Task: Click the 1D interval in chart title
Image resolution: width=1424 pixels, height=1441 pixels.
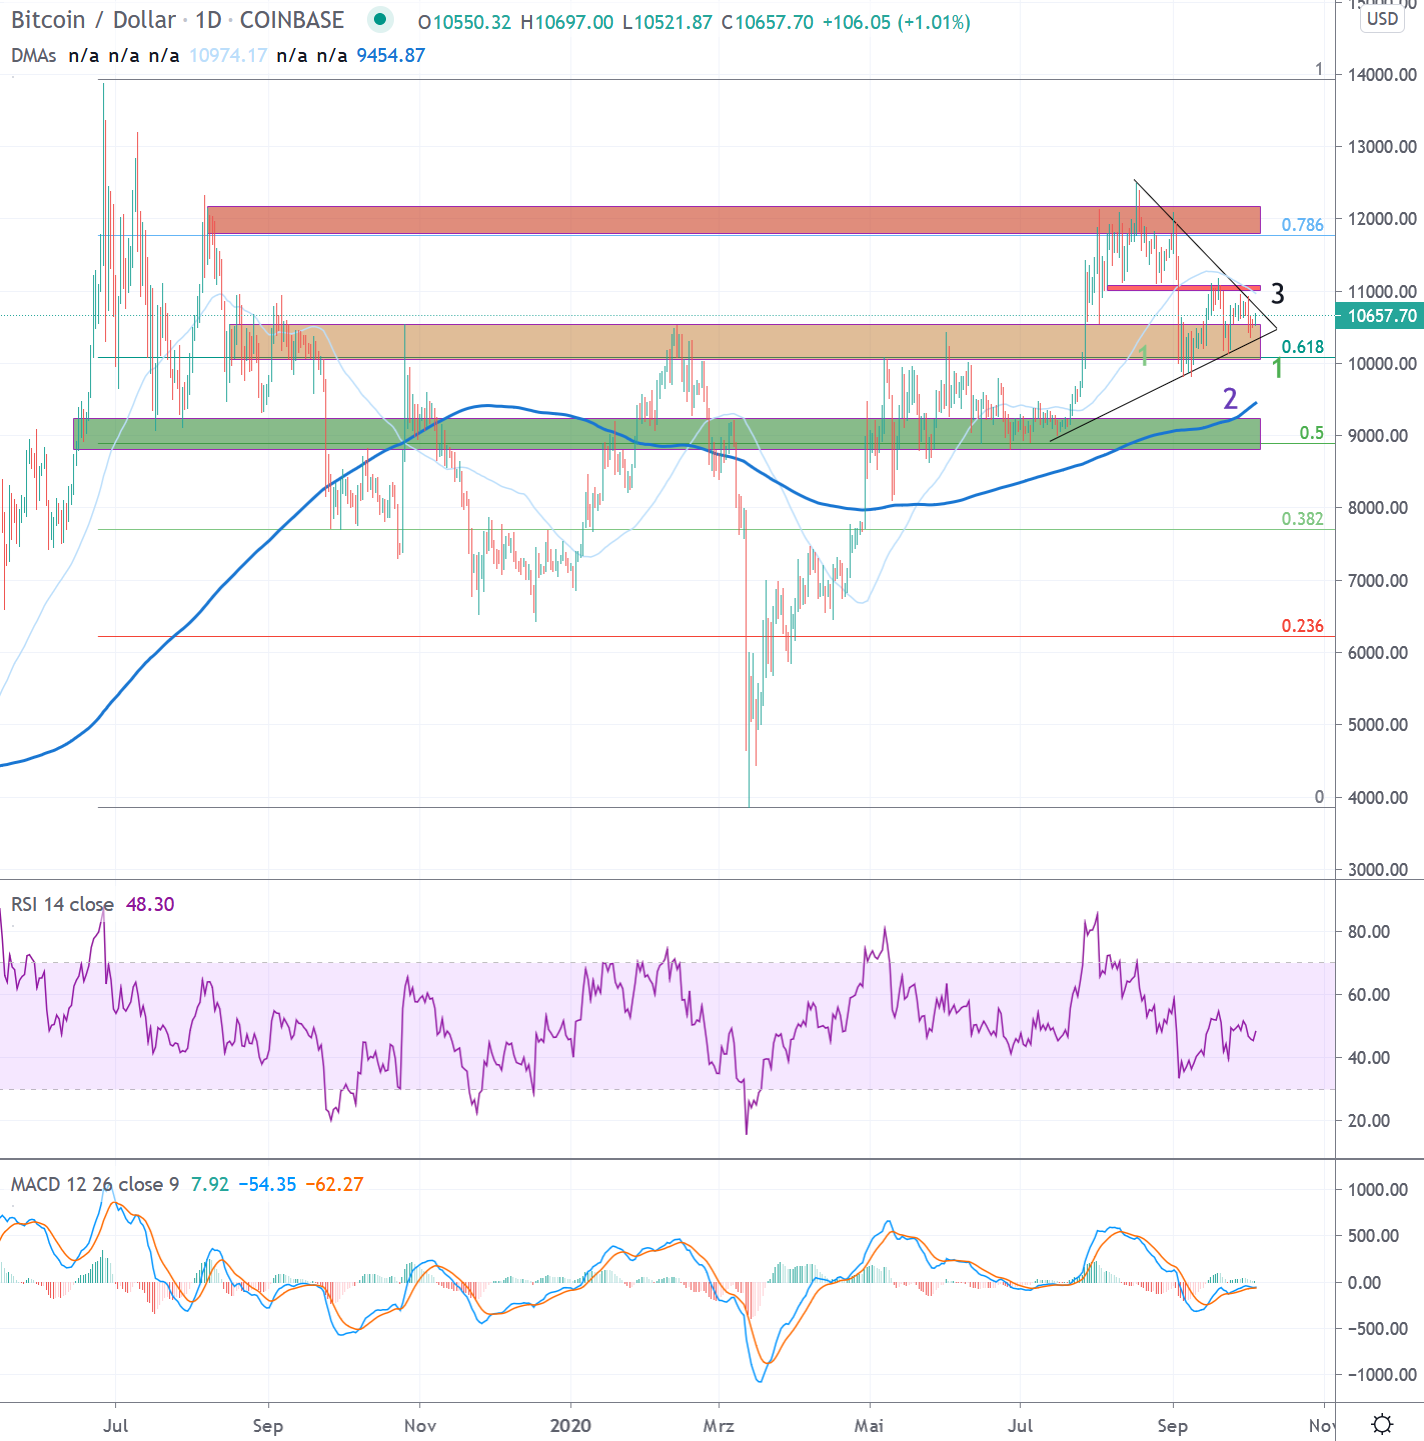Action: [208, 20]
